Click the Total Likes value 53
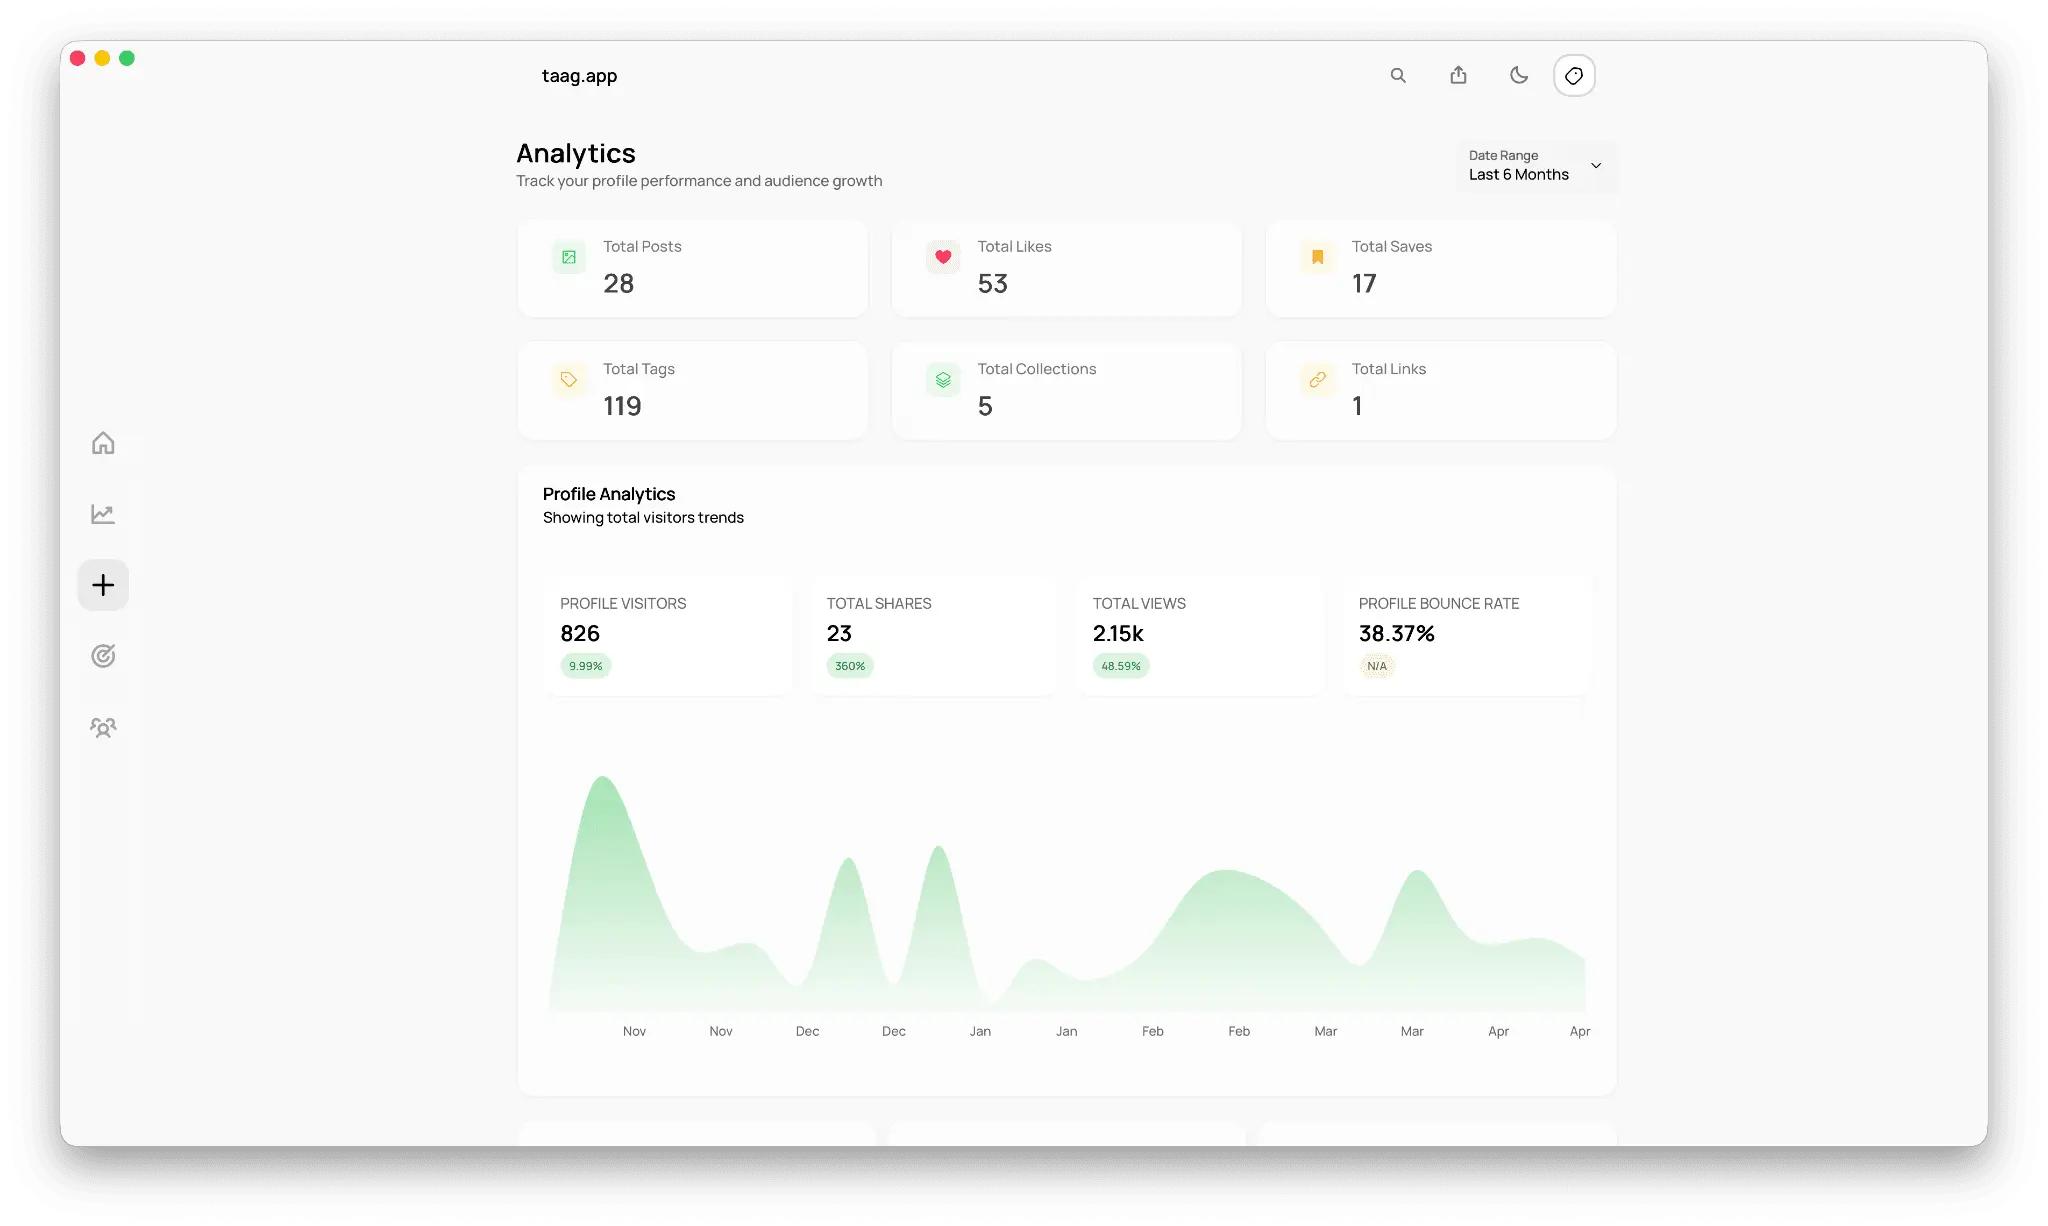The height and width of the screenshot is (1226, 2048). coord(993,284)
